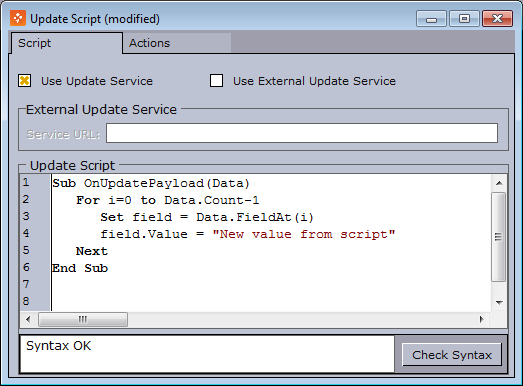Place cursor on the End Sub line

tap(80, 268)
